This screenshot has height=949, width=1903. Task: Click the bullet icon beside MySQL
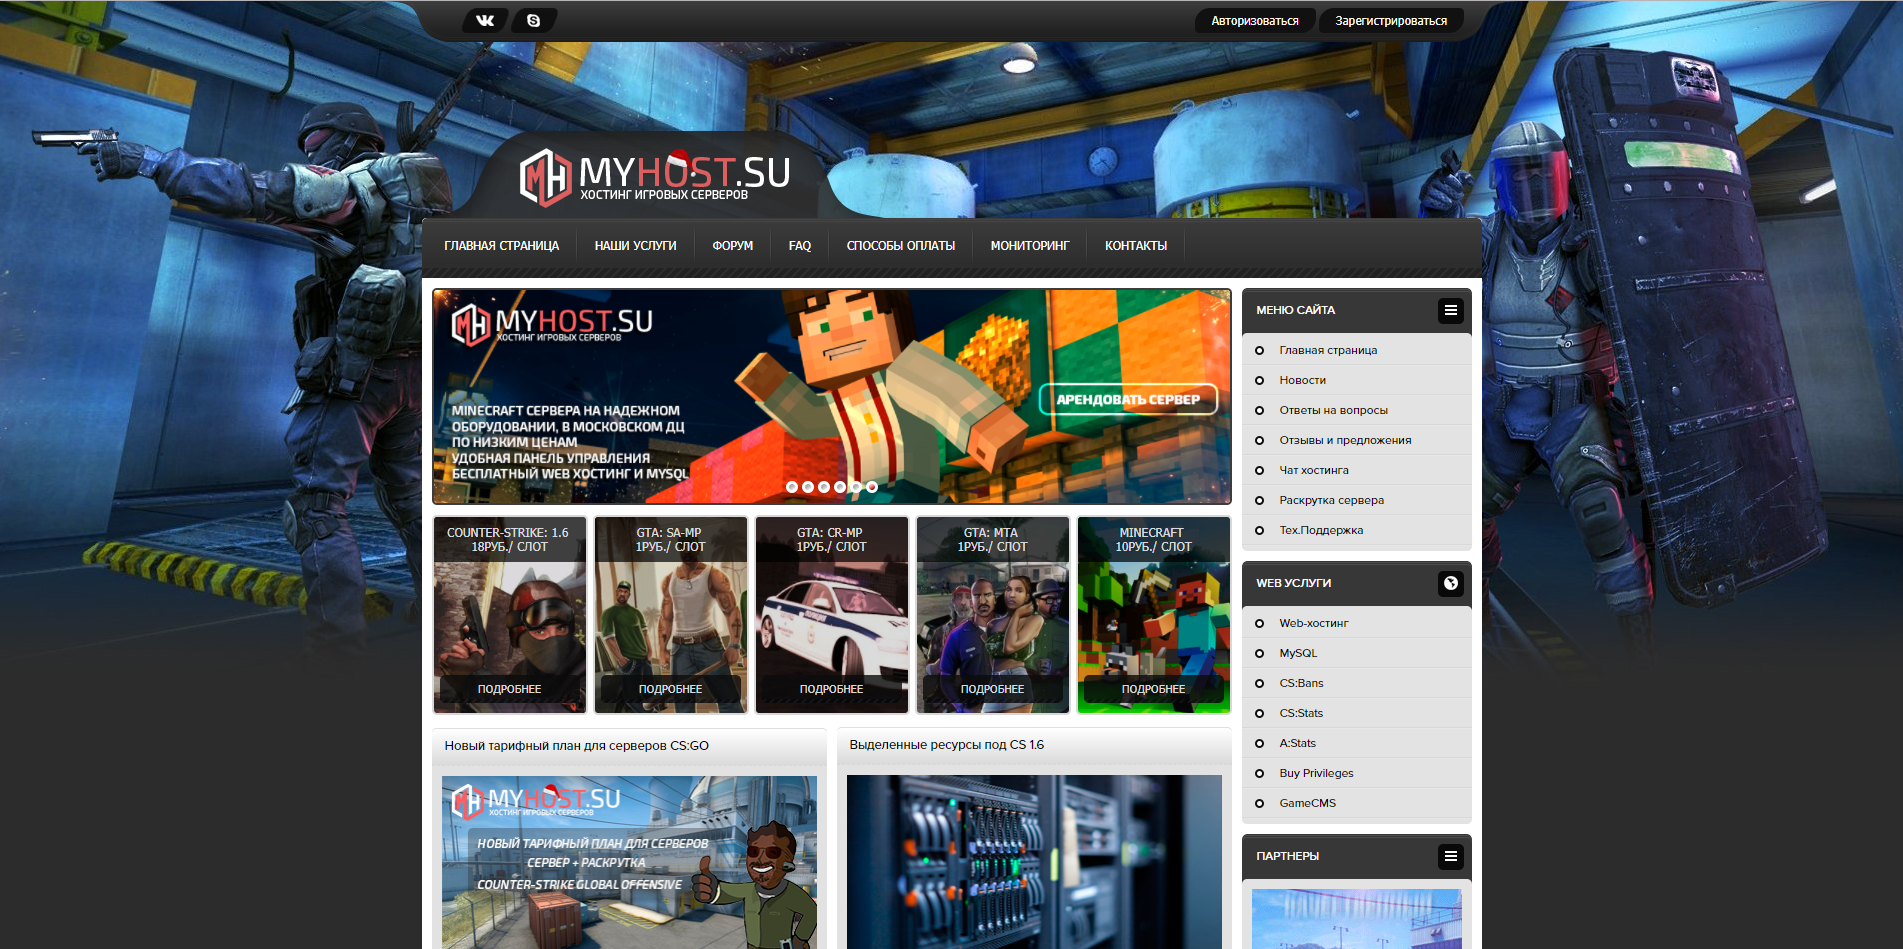coord(1259,653)
